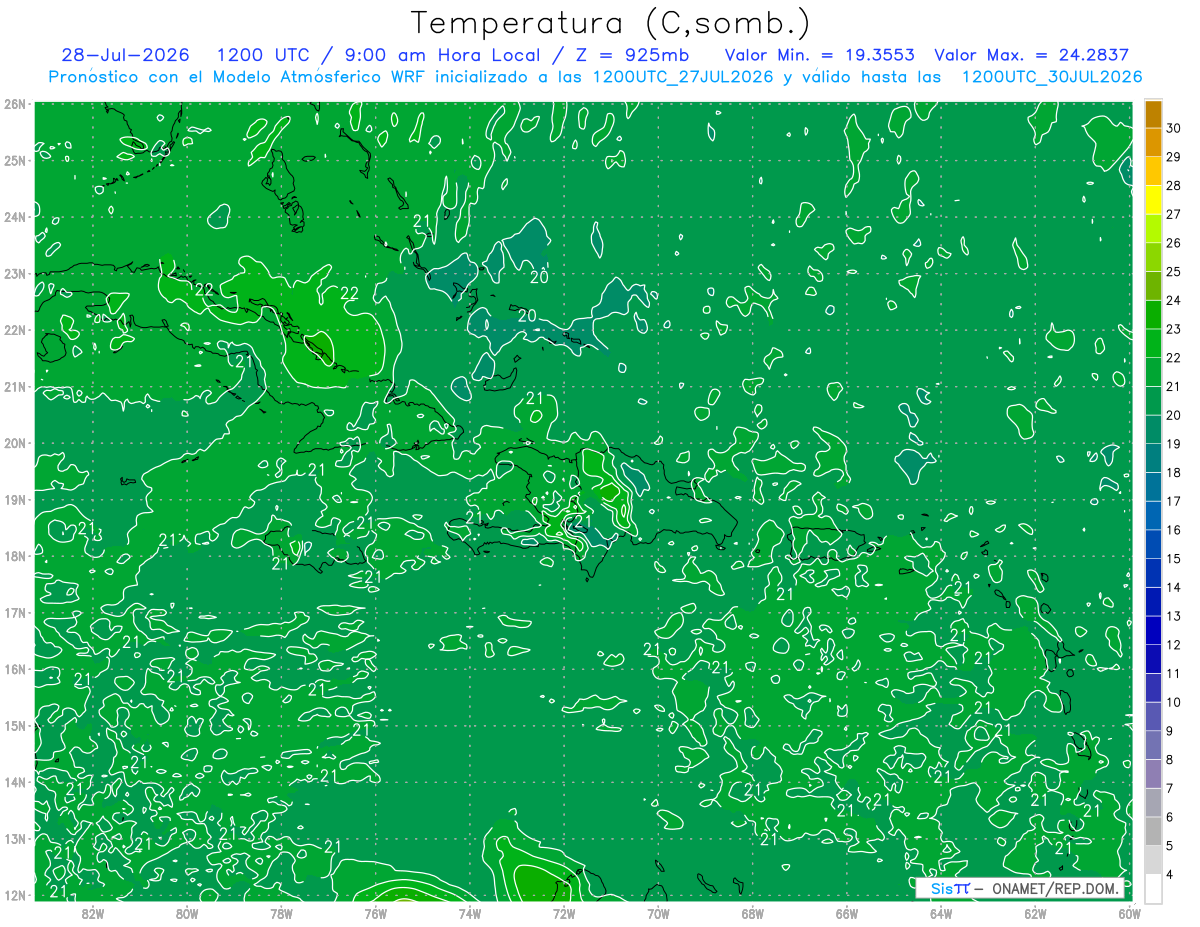This screenshot has width=1200, height=927.
Task: Click the "64W" longitude label
Action: coord(941,913)
